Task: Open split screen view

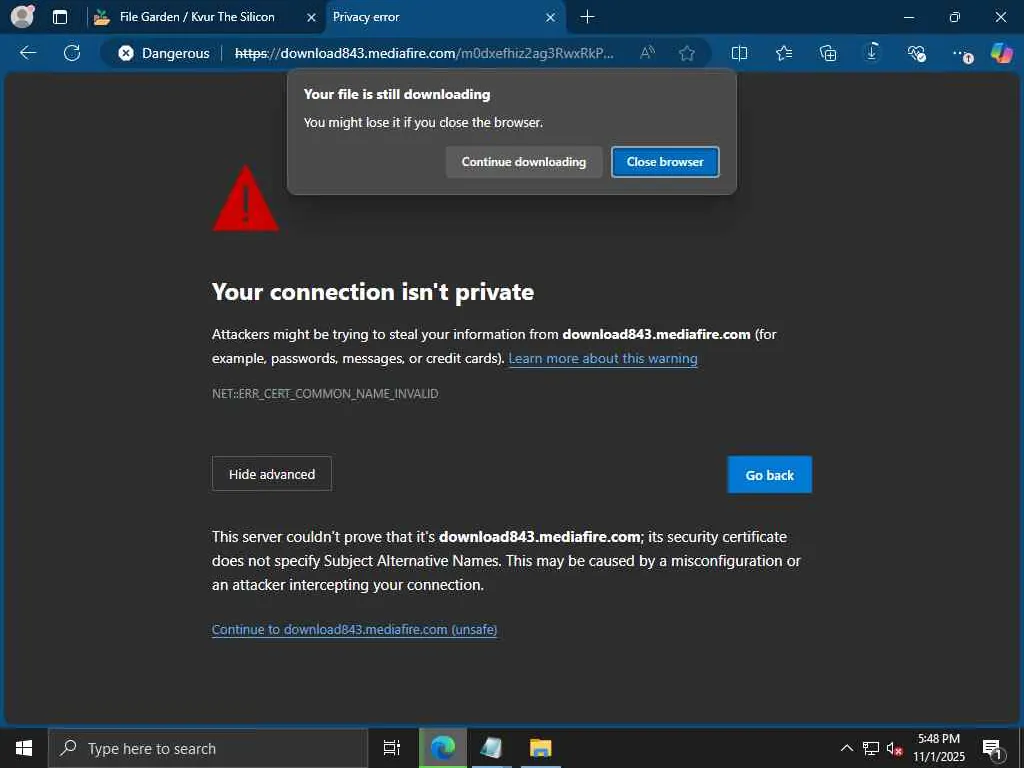Action: pyautogui.click(x=739, y=53)
